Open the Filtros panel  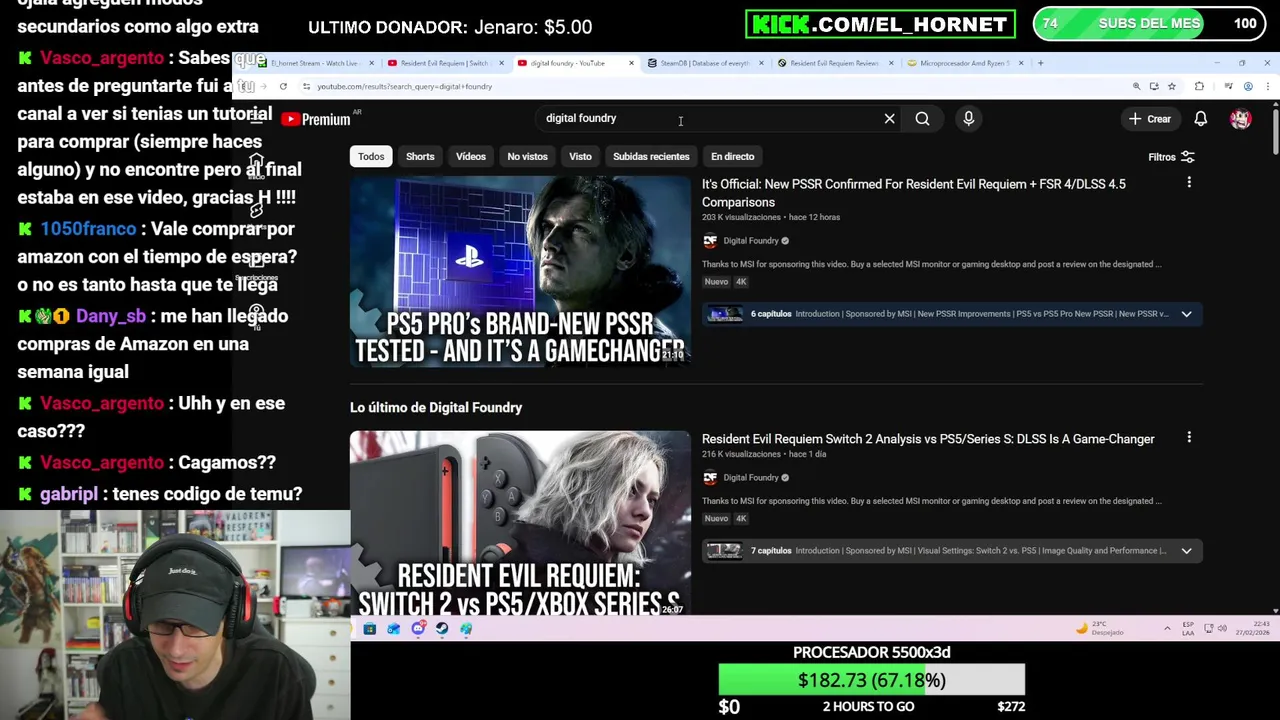pyautogui.click(x=1171, y=157)
